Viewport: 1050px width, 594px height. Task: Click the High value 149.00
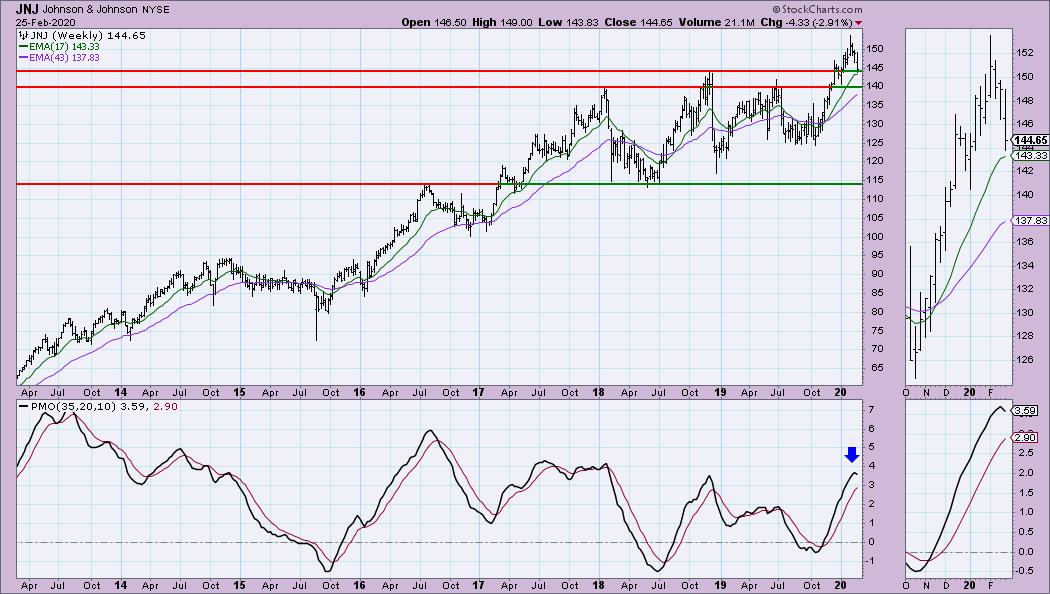pyautogui.click(x=516, y=22)
